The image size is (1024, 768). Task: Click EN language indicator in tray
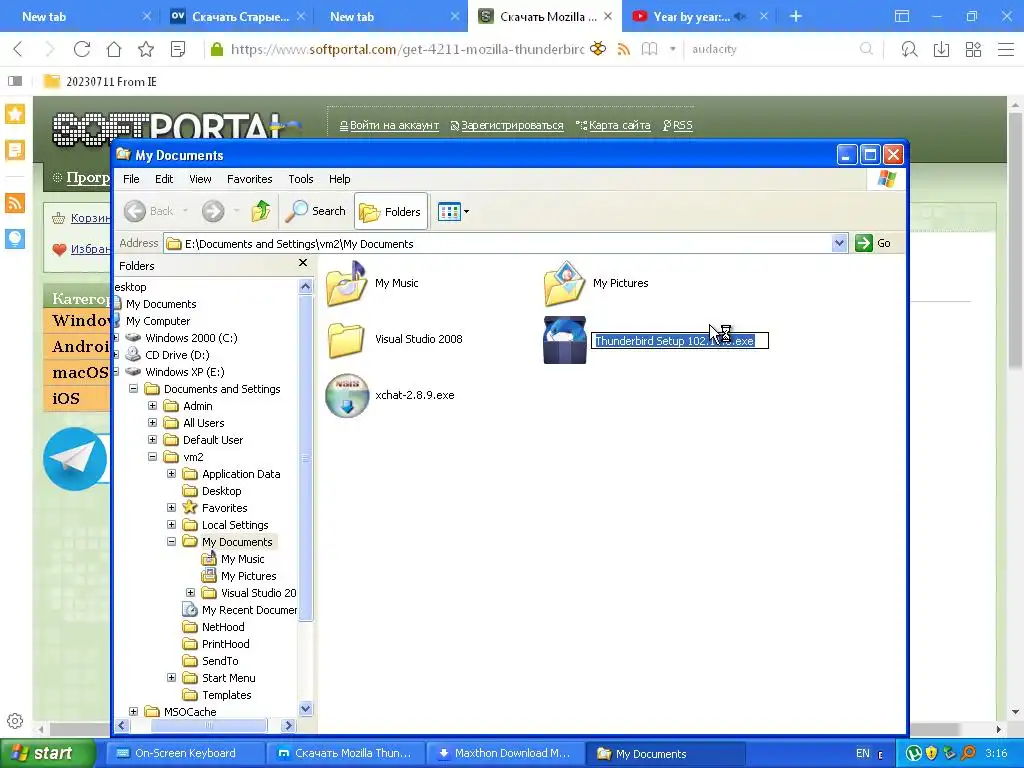863,753
